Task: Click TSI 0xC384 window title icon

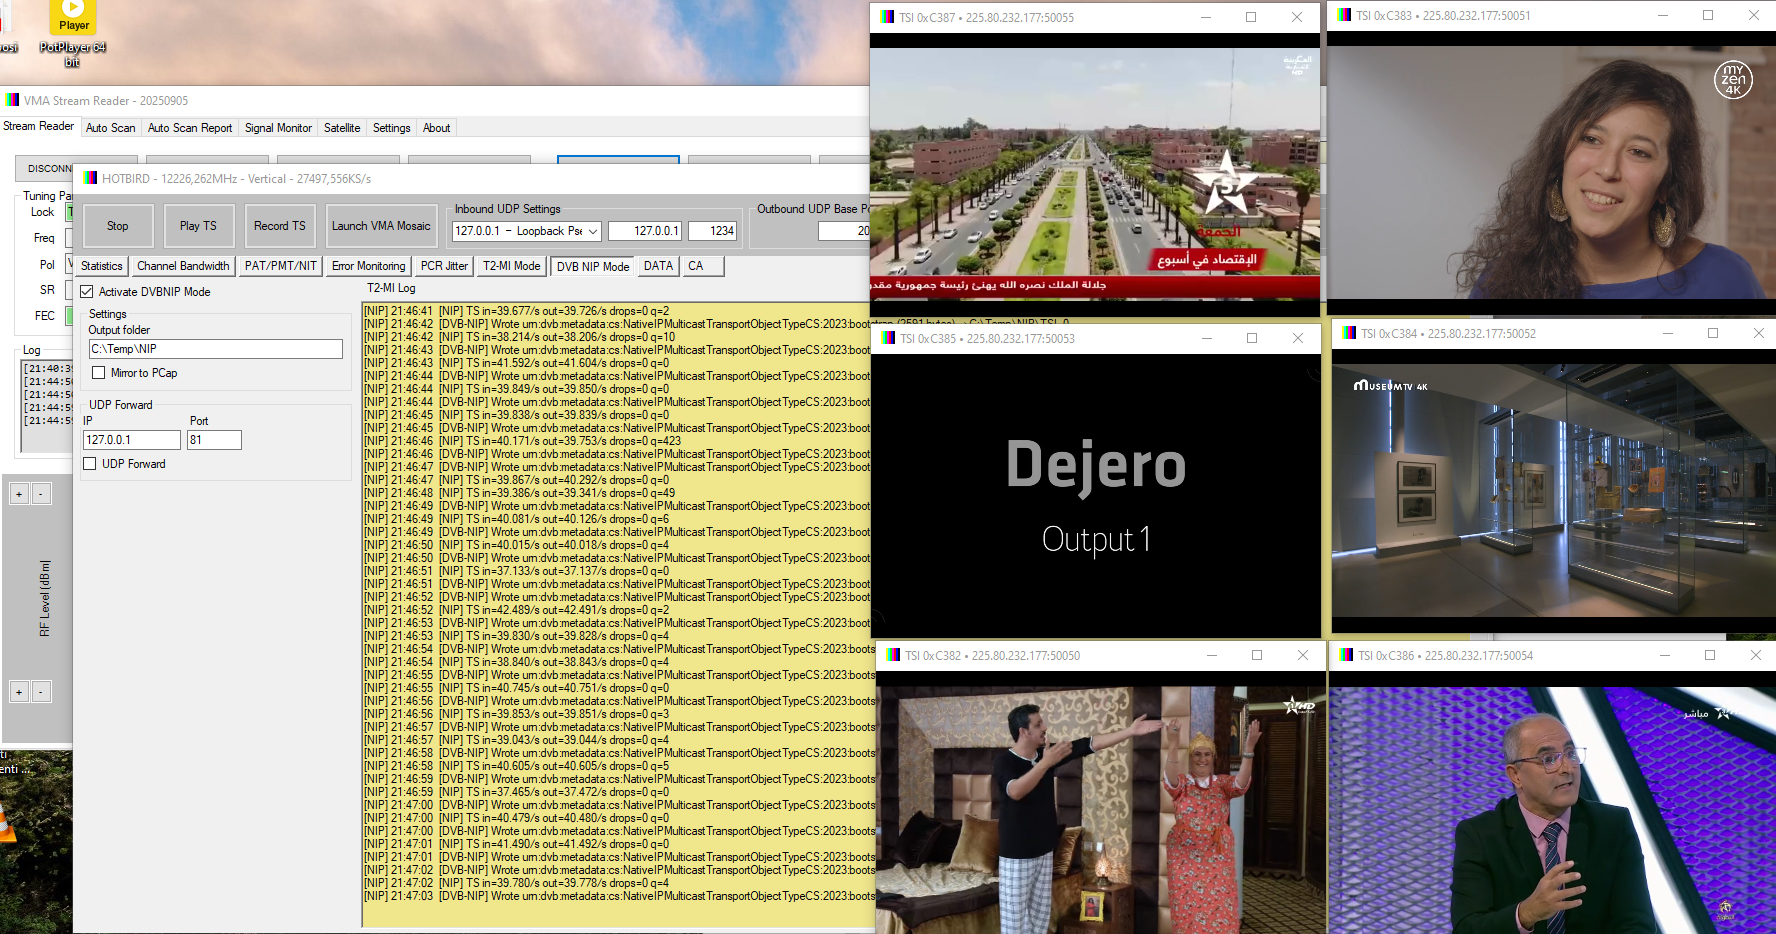Action: [x=1349, y=333]
